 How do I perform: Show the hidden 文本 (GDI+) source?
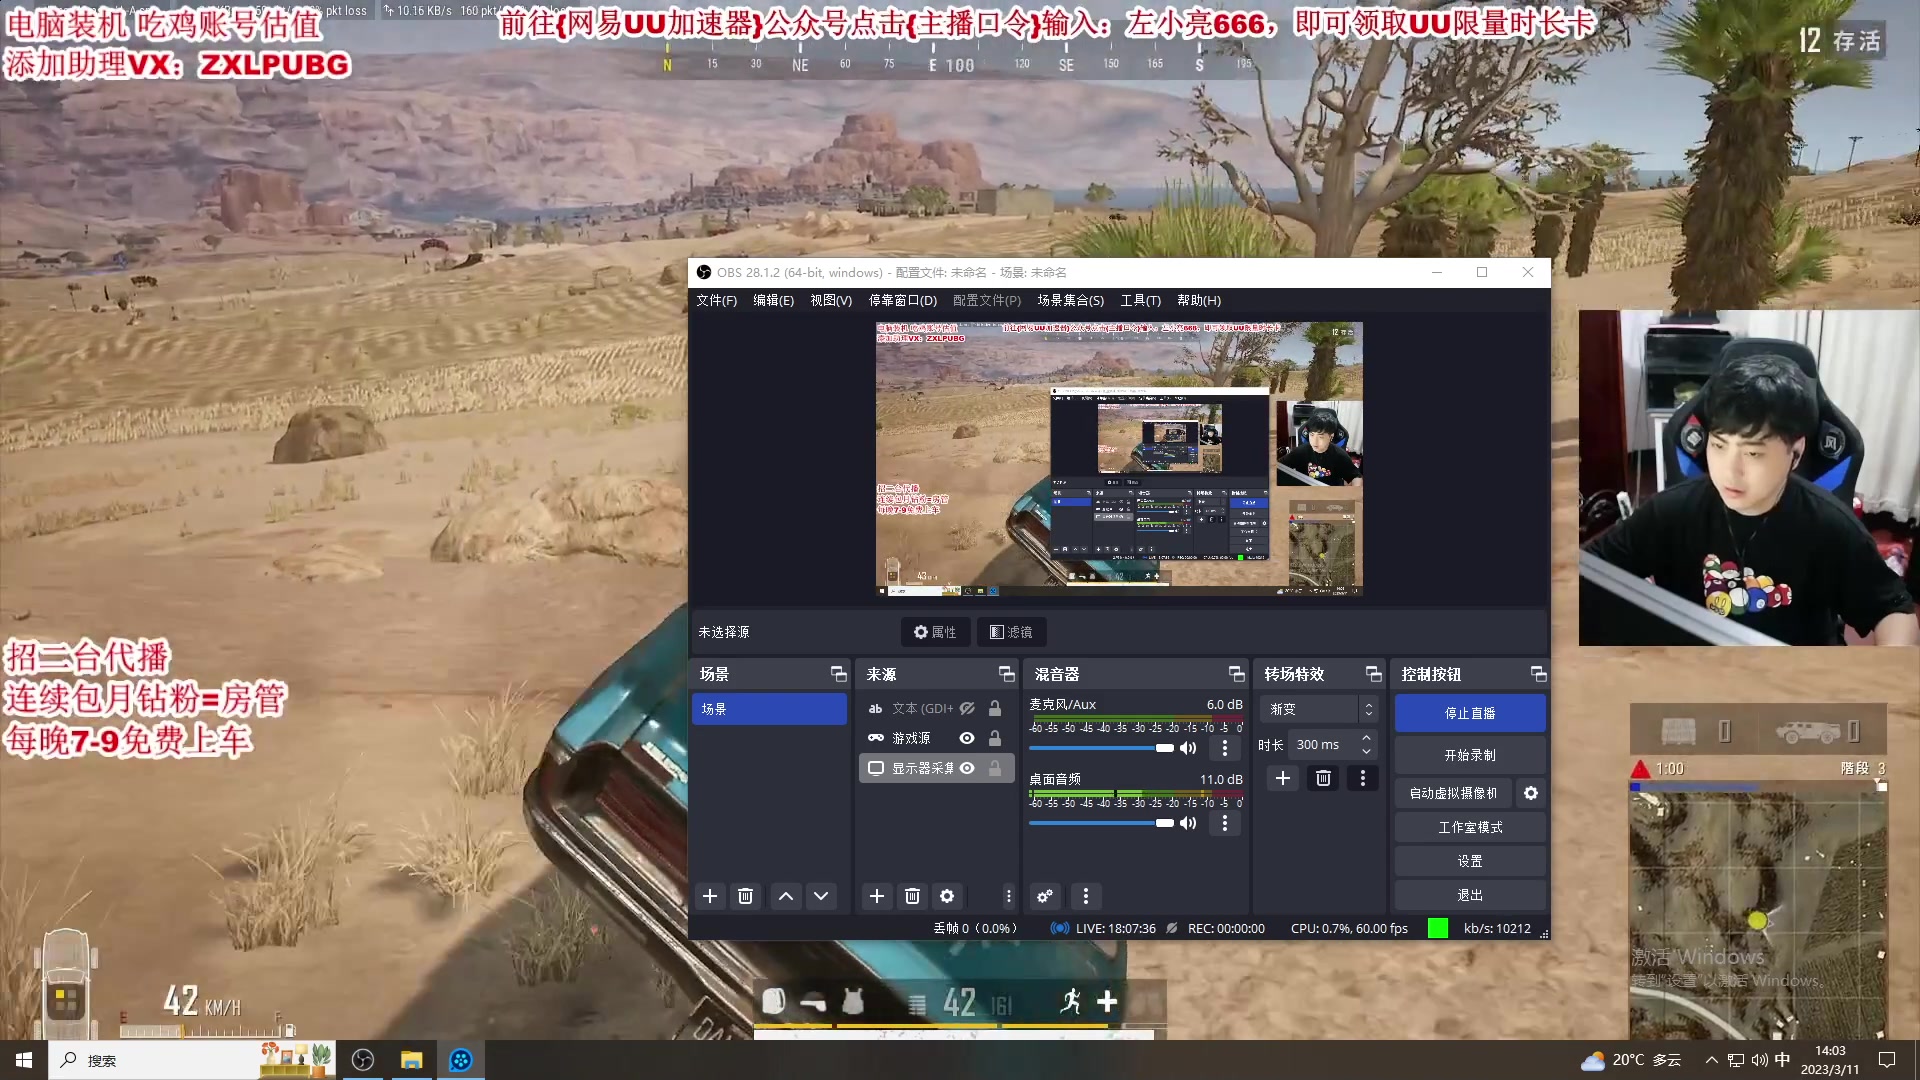pos(967,708)
